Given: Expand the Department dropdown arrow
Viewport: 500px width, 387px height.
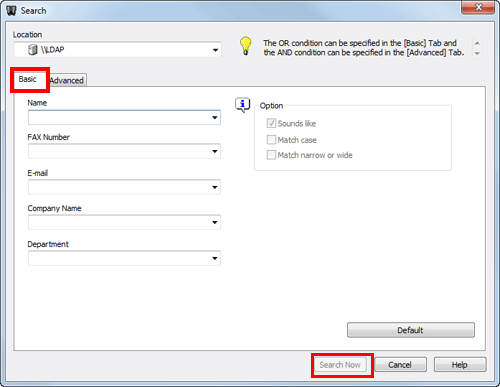Looking at the screenshot, I should (215, 258).
